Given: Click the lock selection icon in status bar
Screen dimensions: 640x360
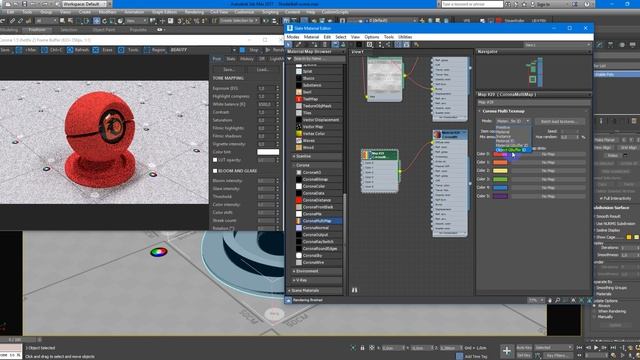Looking at the screenshot, I should point(362,348).
